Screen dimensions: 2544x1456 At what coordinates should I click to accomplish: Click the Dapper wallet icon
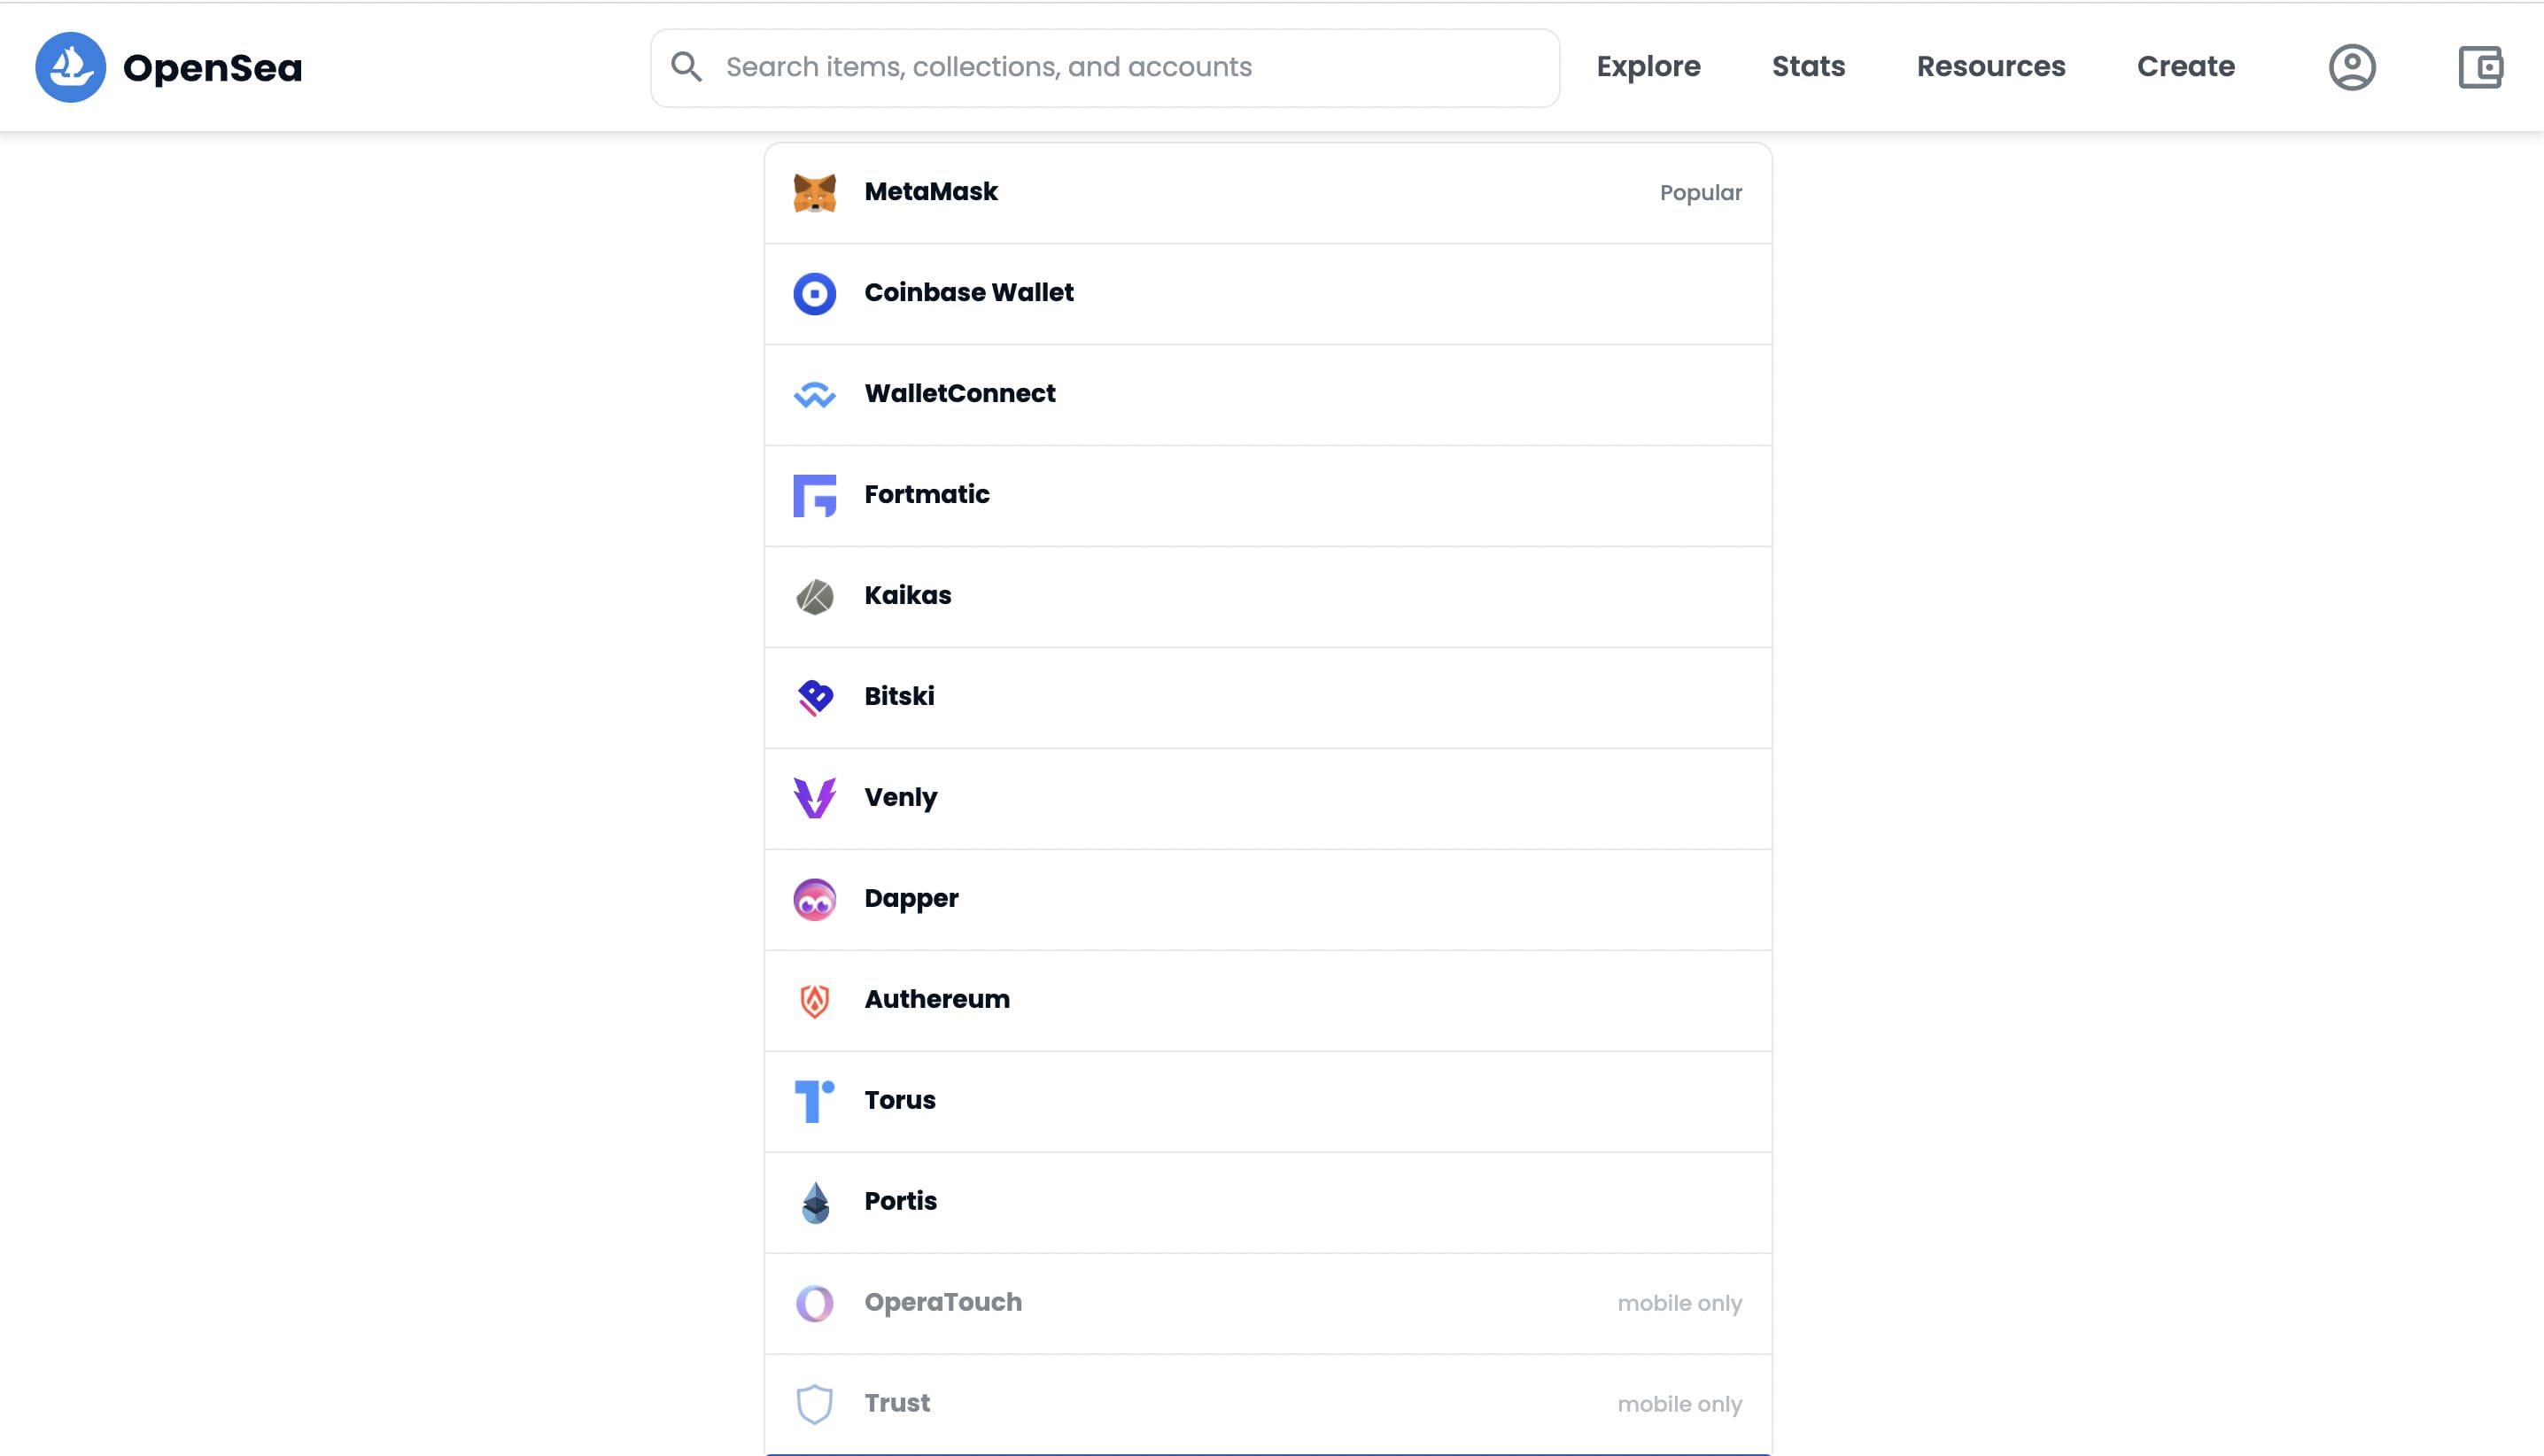(x=815, y=899)
